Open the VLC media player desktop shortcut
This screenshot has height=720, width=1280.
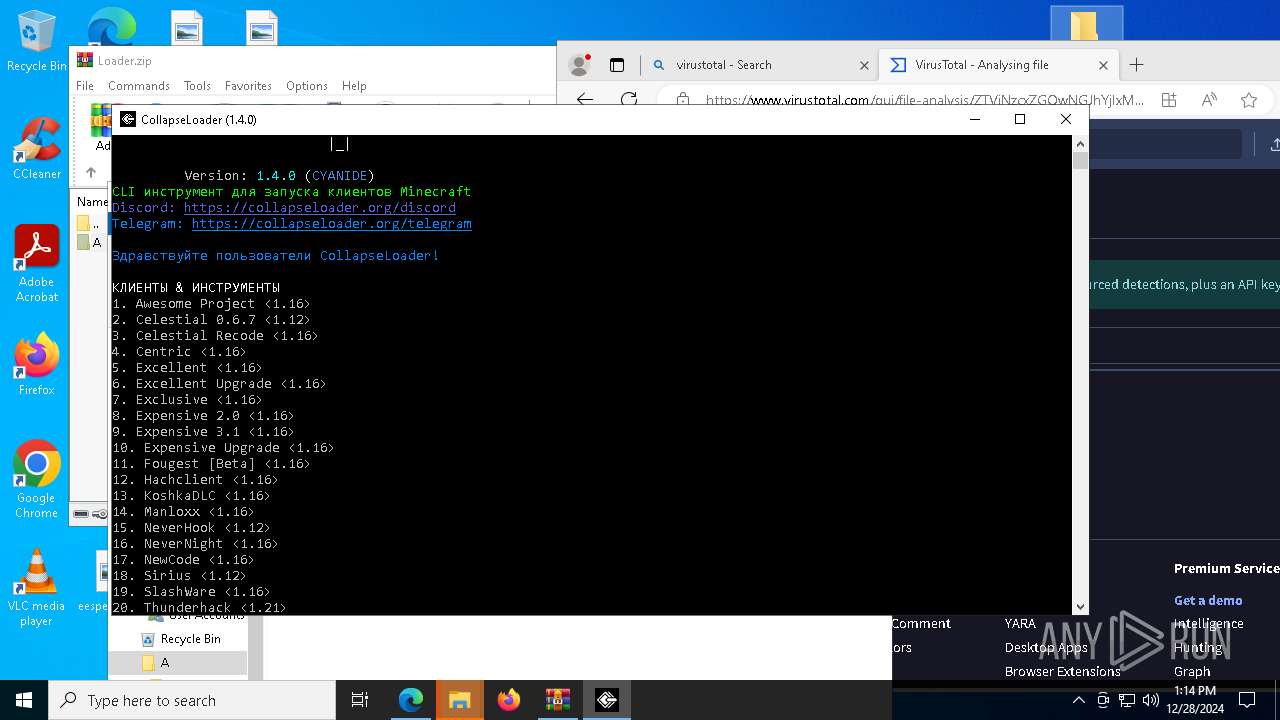[x=36, y=587]
